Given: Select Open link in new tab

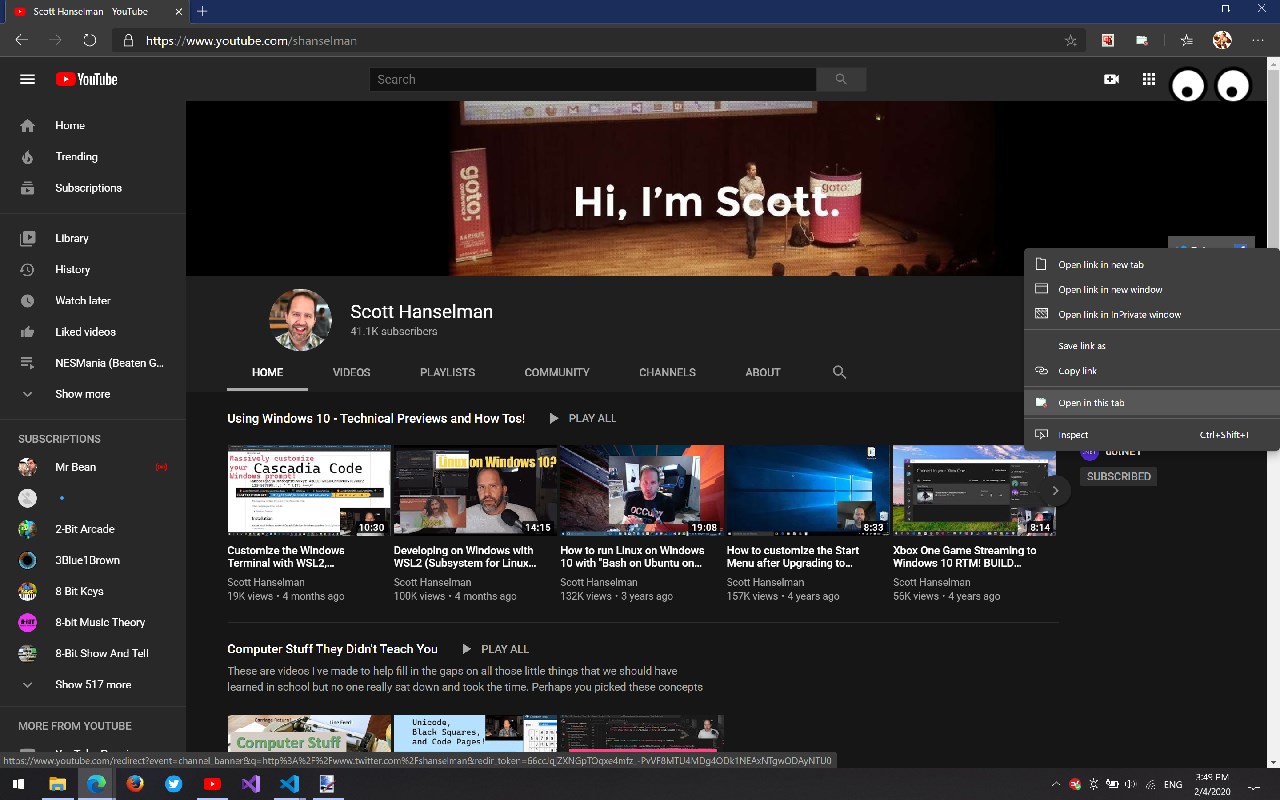Looking at the screenshot, I should (1100, 265).
